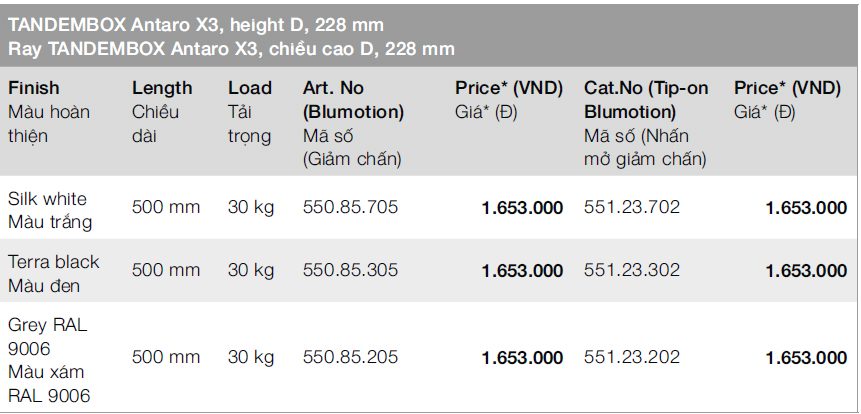This screenshot has height=414, width=861.
Task: Click the Vietnamese "Ray TANDEMBOX Antaro X3" subtitle
Action: (x=231, y=48)
